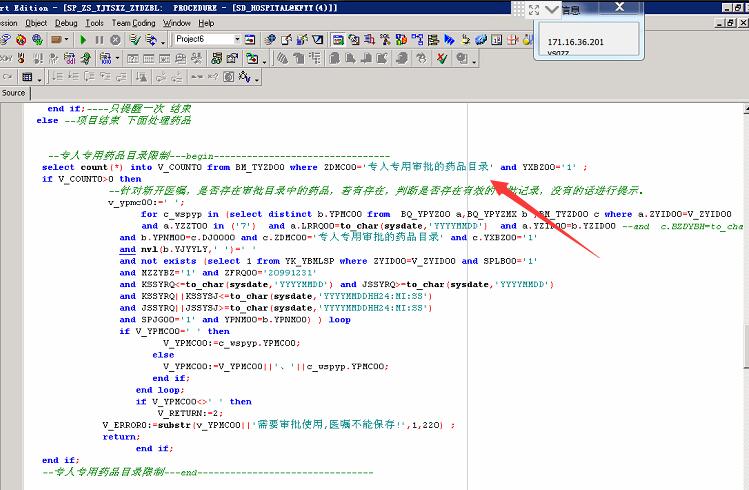Viewport: 749px width, 490px height.
Task: Click in the code line 'if V_COUNT0>0 then'
Action: 92,179
